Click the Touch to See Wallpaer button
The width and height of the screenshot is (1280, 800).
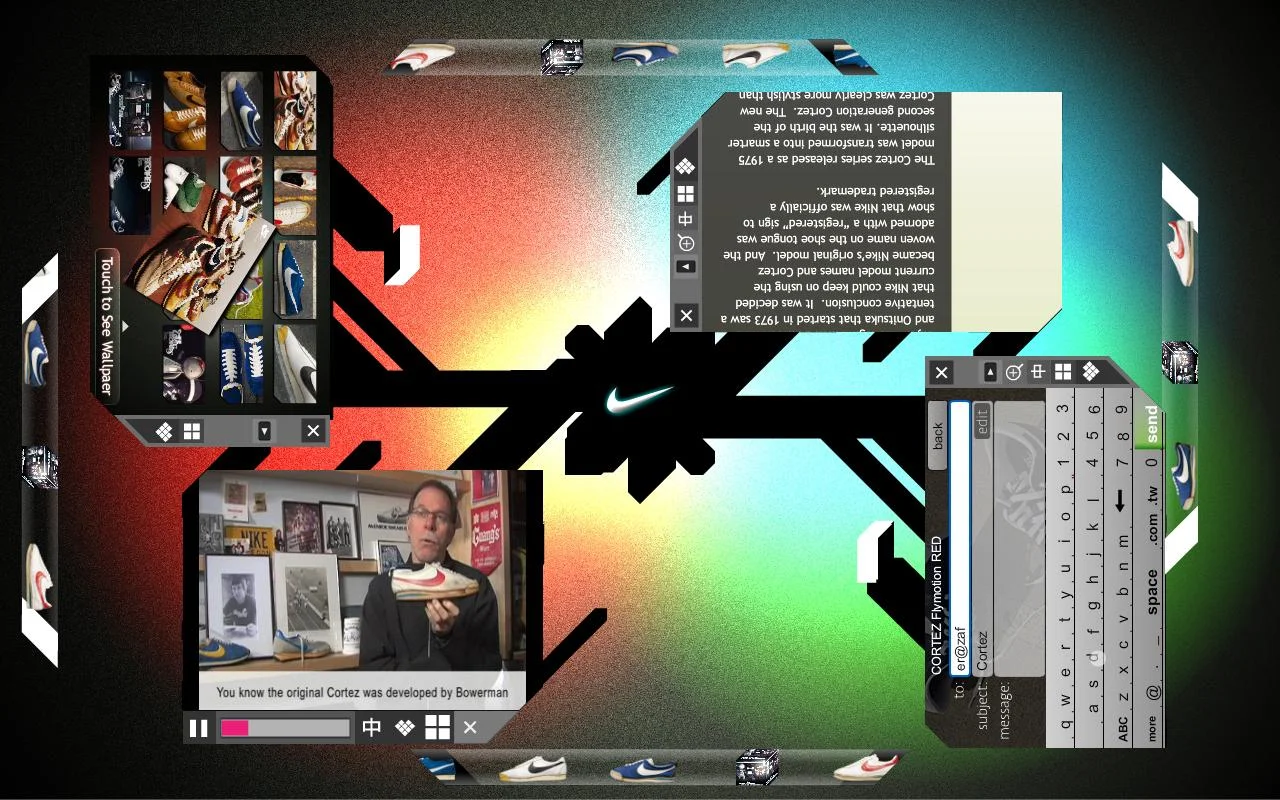(107, 326)
